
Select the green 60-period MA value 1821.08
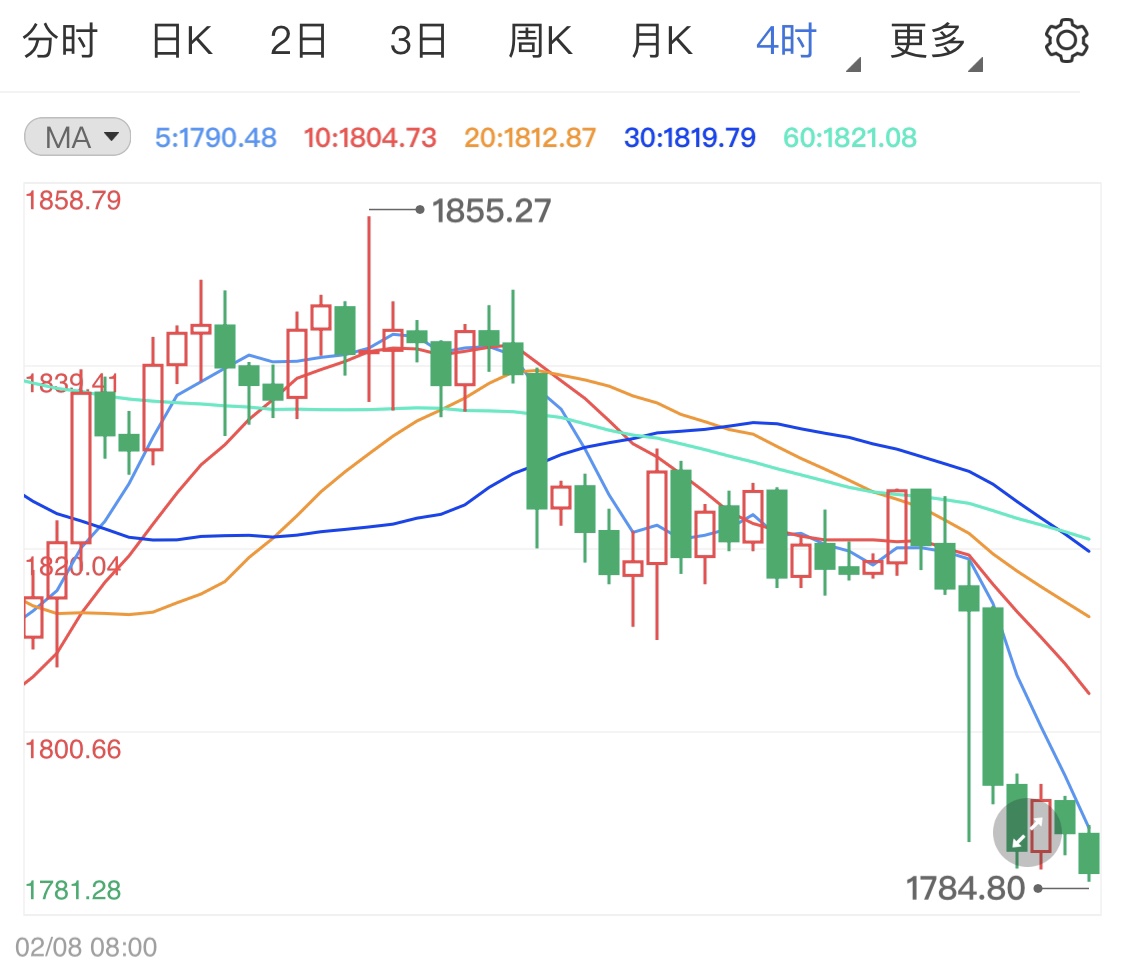(849, 137)
